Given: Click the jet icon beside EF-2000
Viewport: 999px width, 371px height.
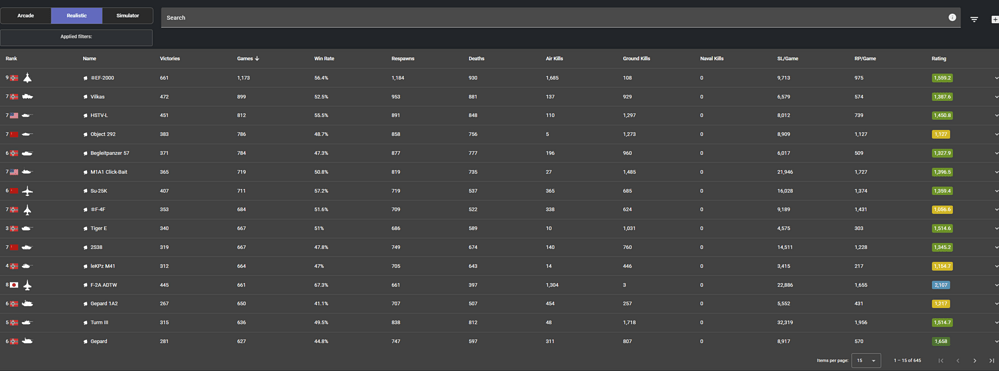Looking at the screenshot, I should pos(27,78).
